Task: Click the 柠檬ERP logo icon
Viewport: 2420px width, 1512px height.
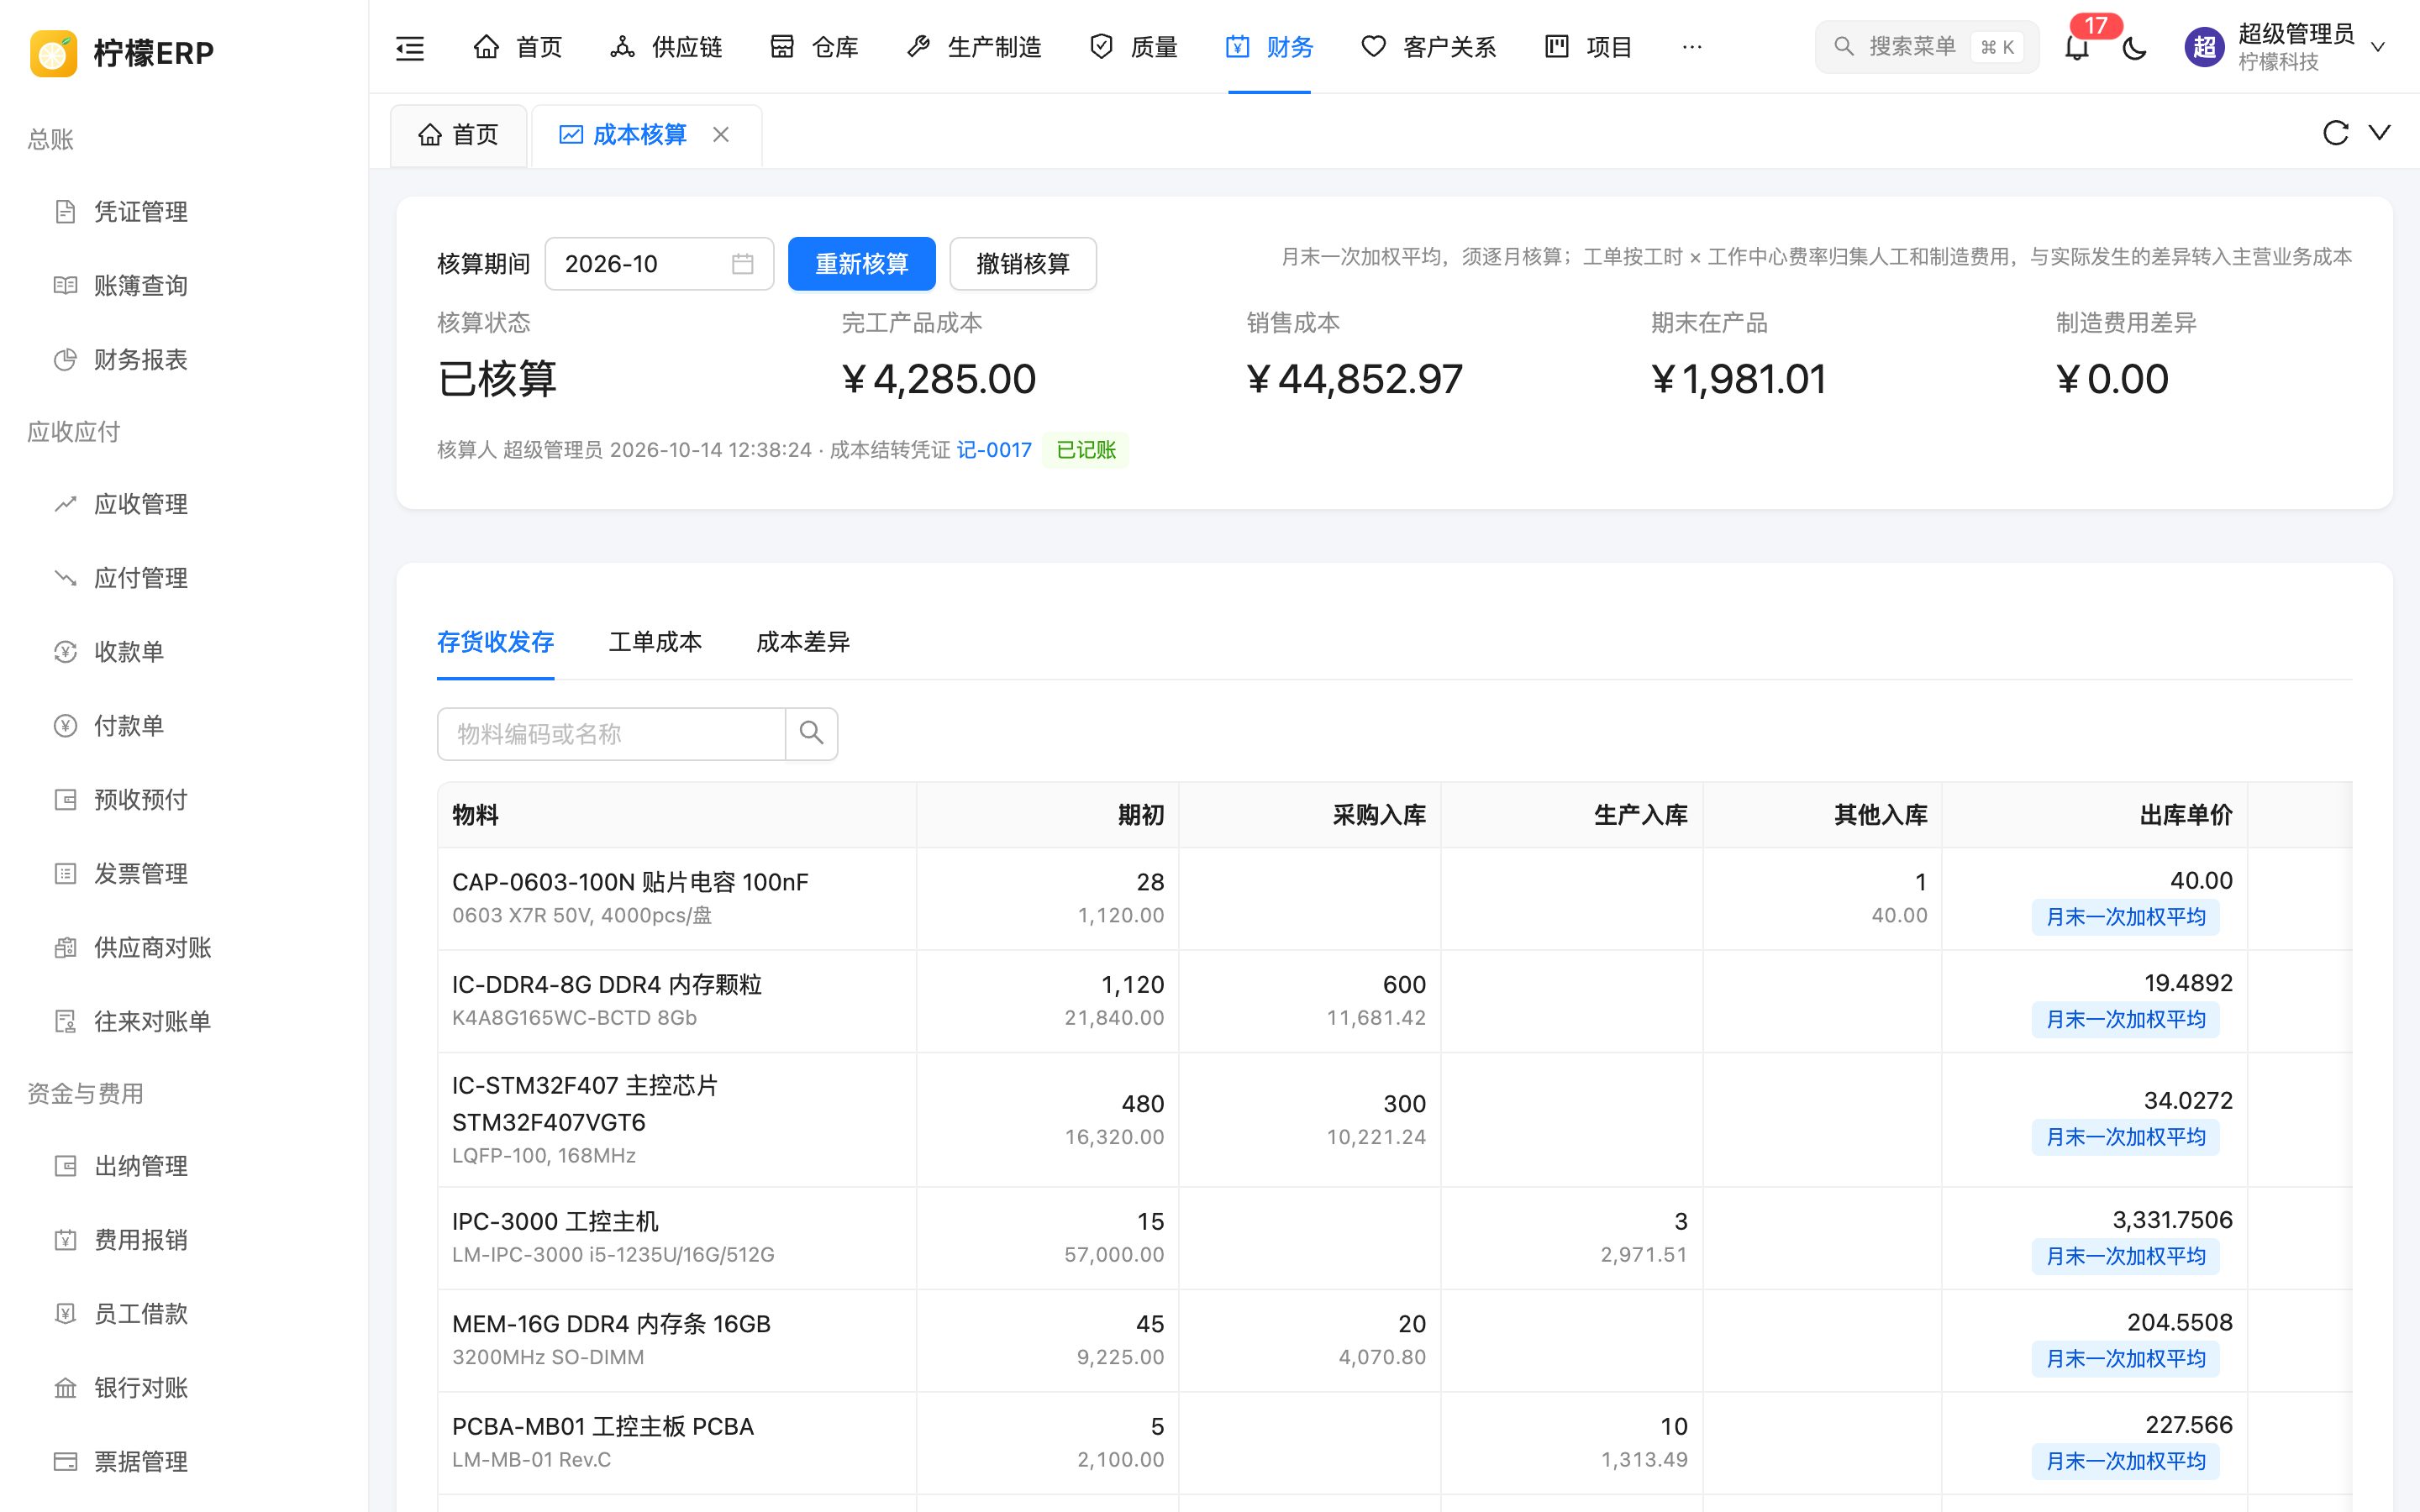Action: [x=53, y=52]
